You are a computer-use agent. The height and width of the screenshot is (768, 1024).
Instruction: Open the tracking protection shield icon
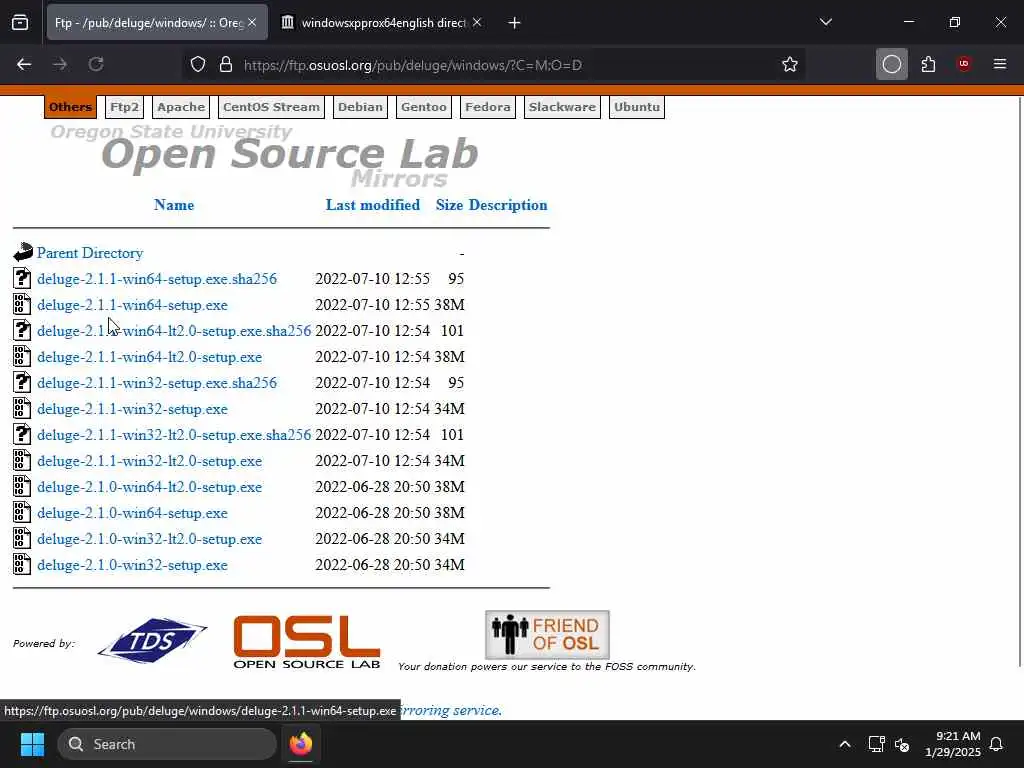(198, 64)
